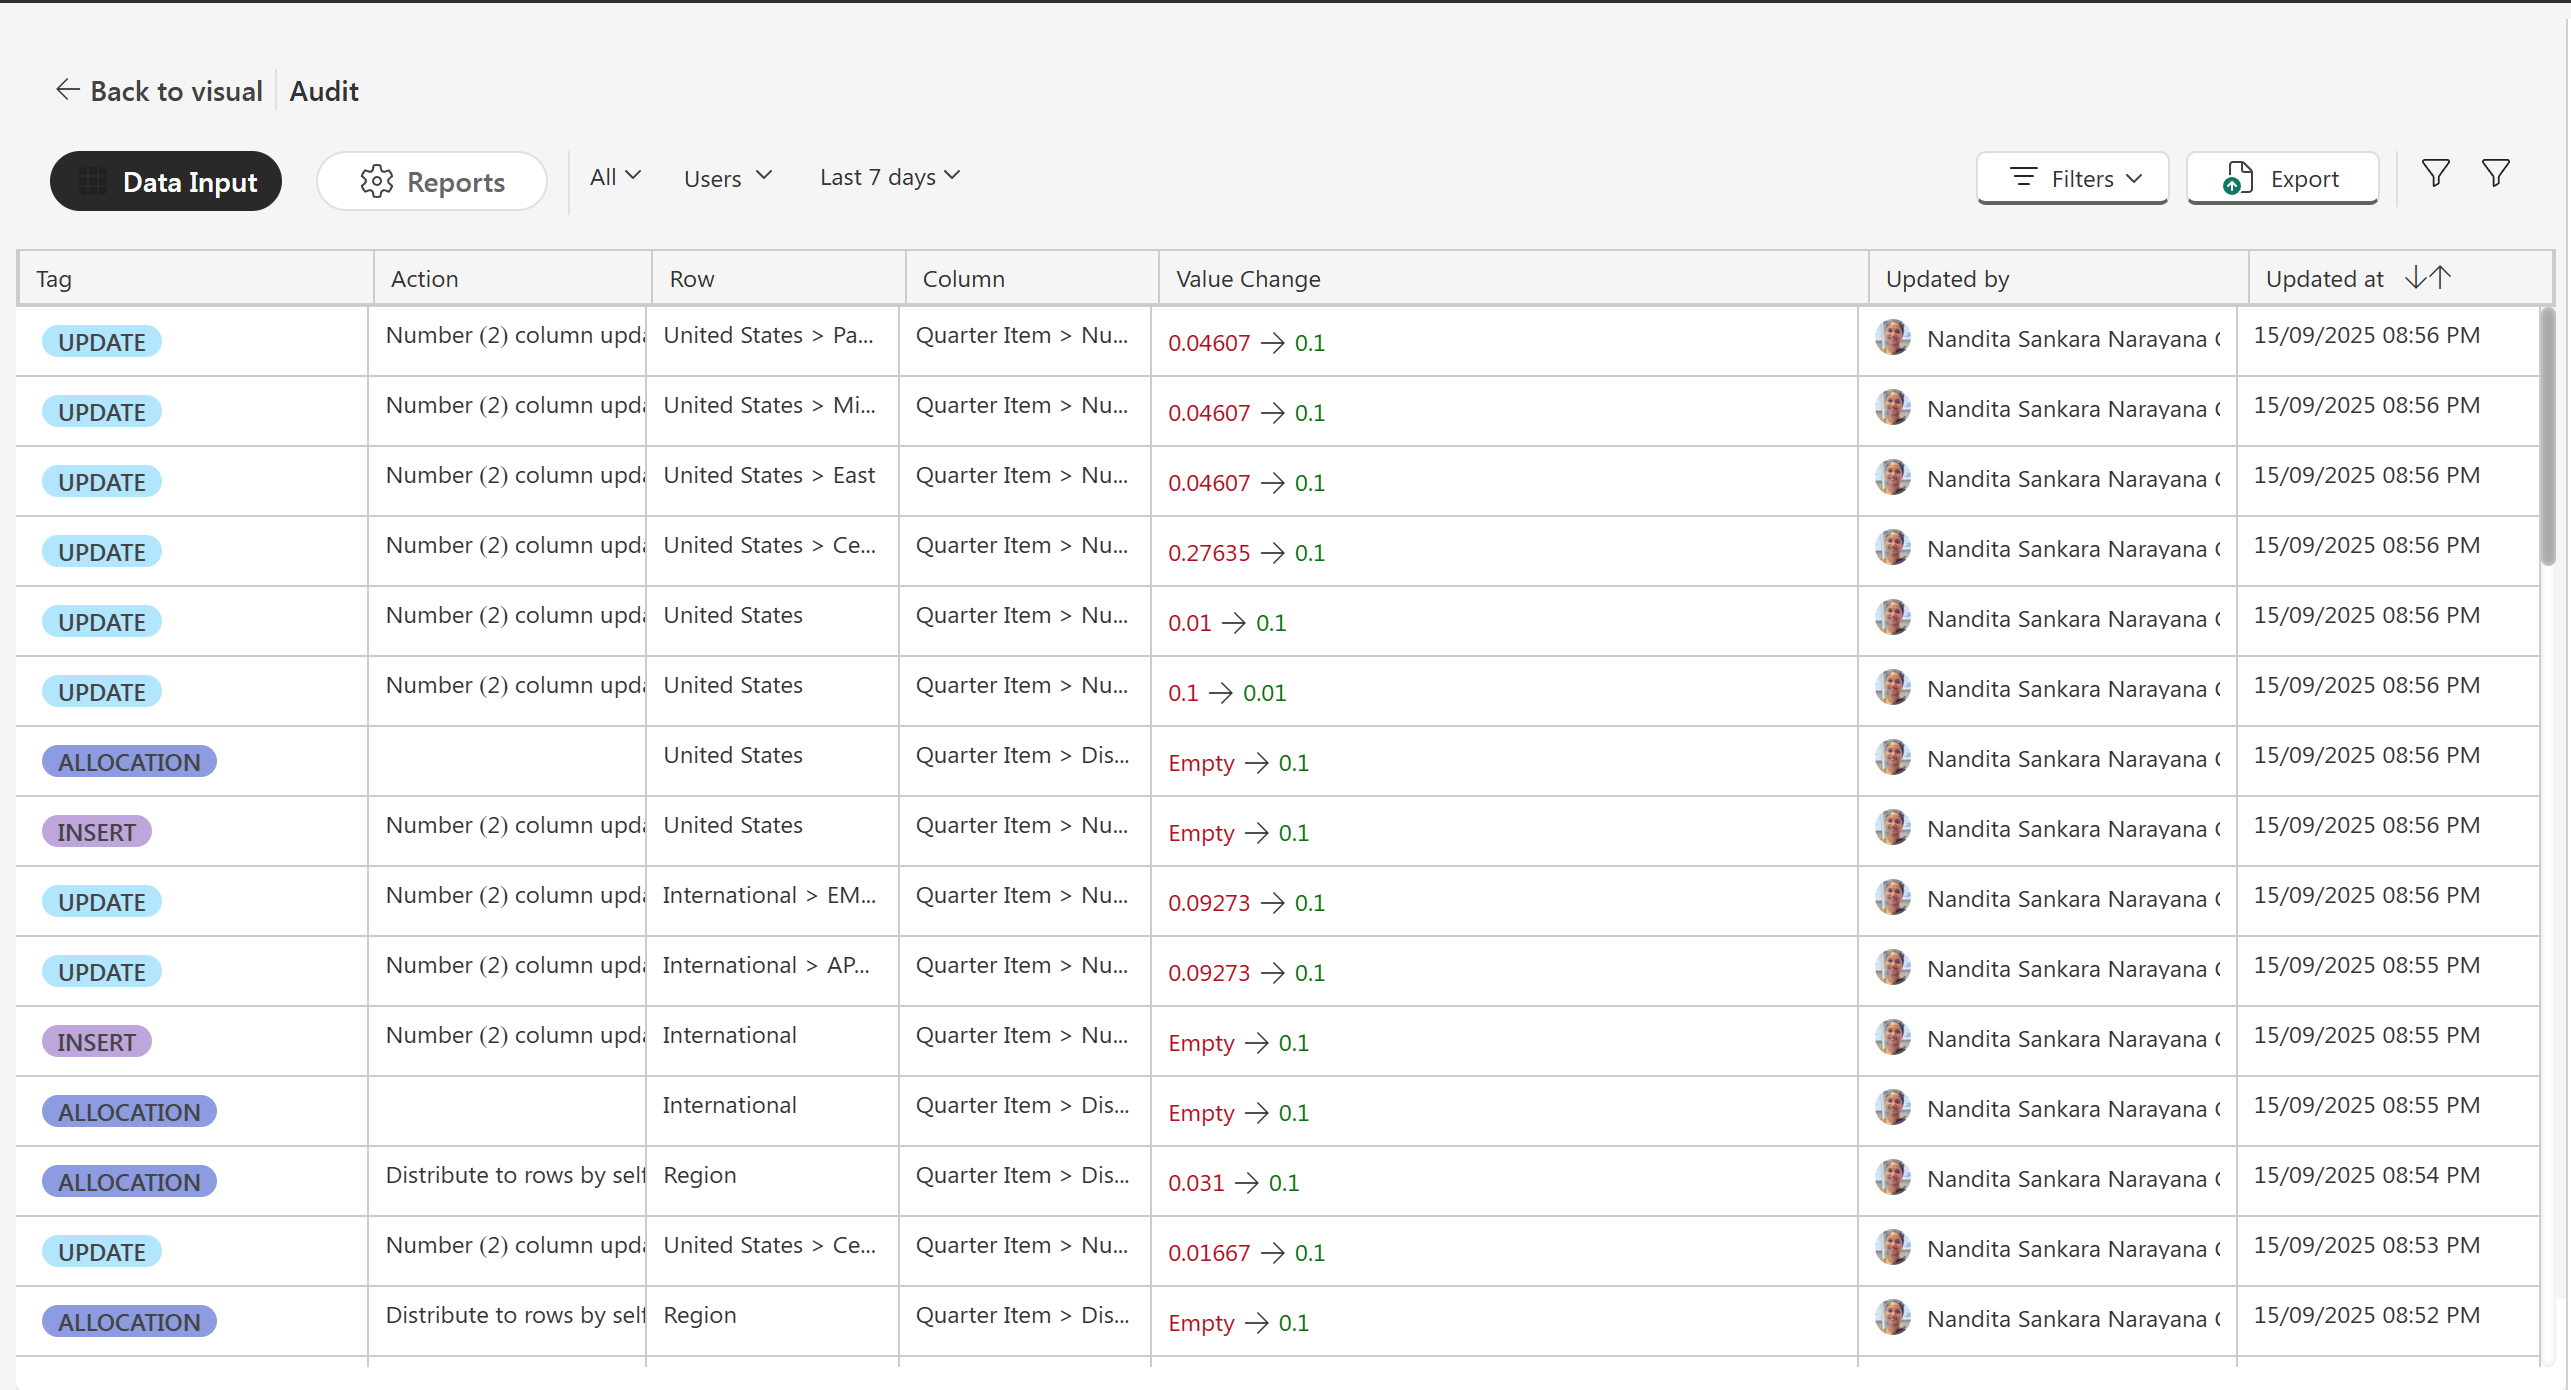The image size is (2571, 1390).
Task: Expand the Users dropdown
Action: (727, 178)
